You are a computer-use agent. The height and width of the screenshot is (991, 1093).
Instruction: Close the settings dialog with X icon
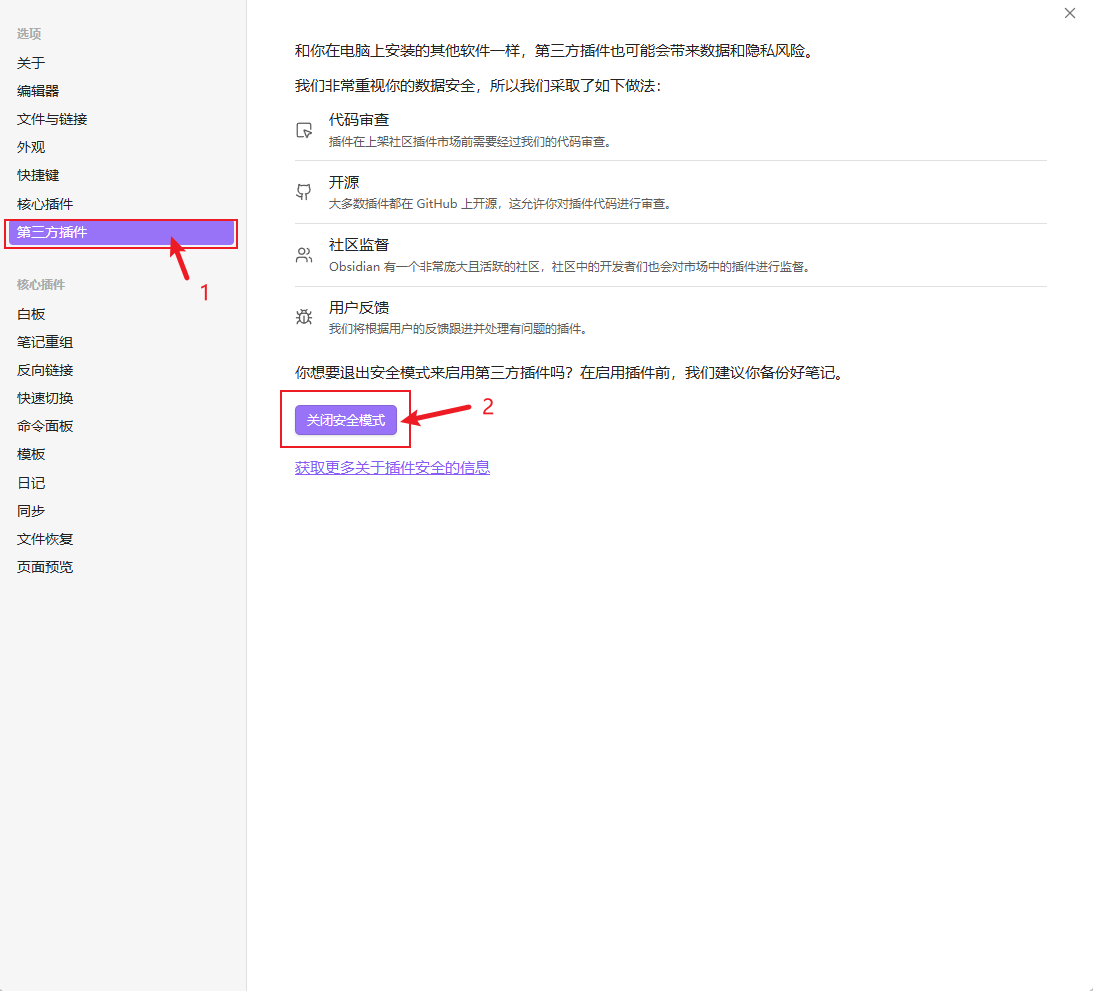coord(1070,13)
